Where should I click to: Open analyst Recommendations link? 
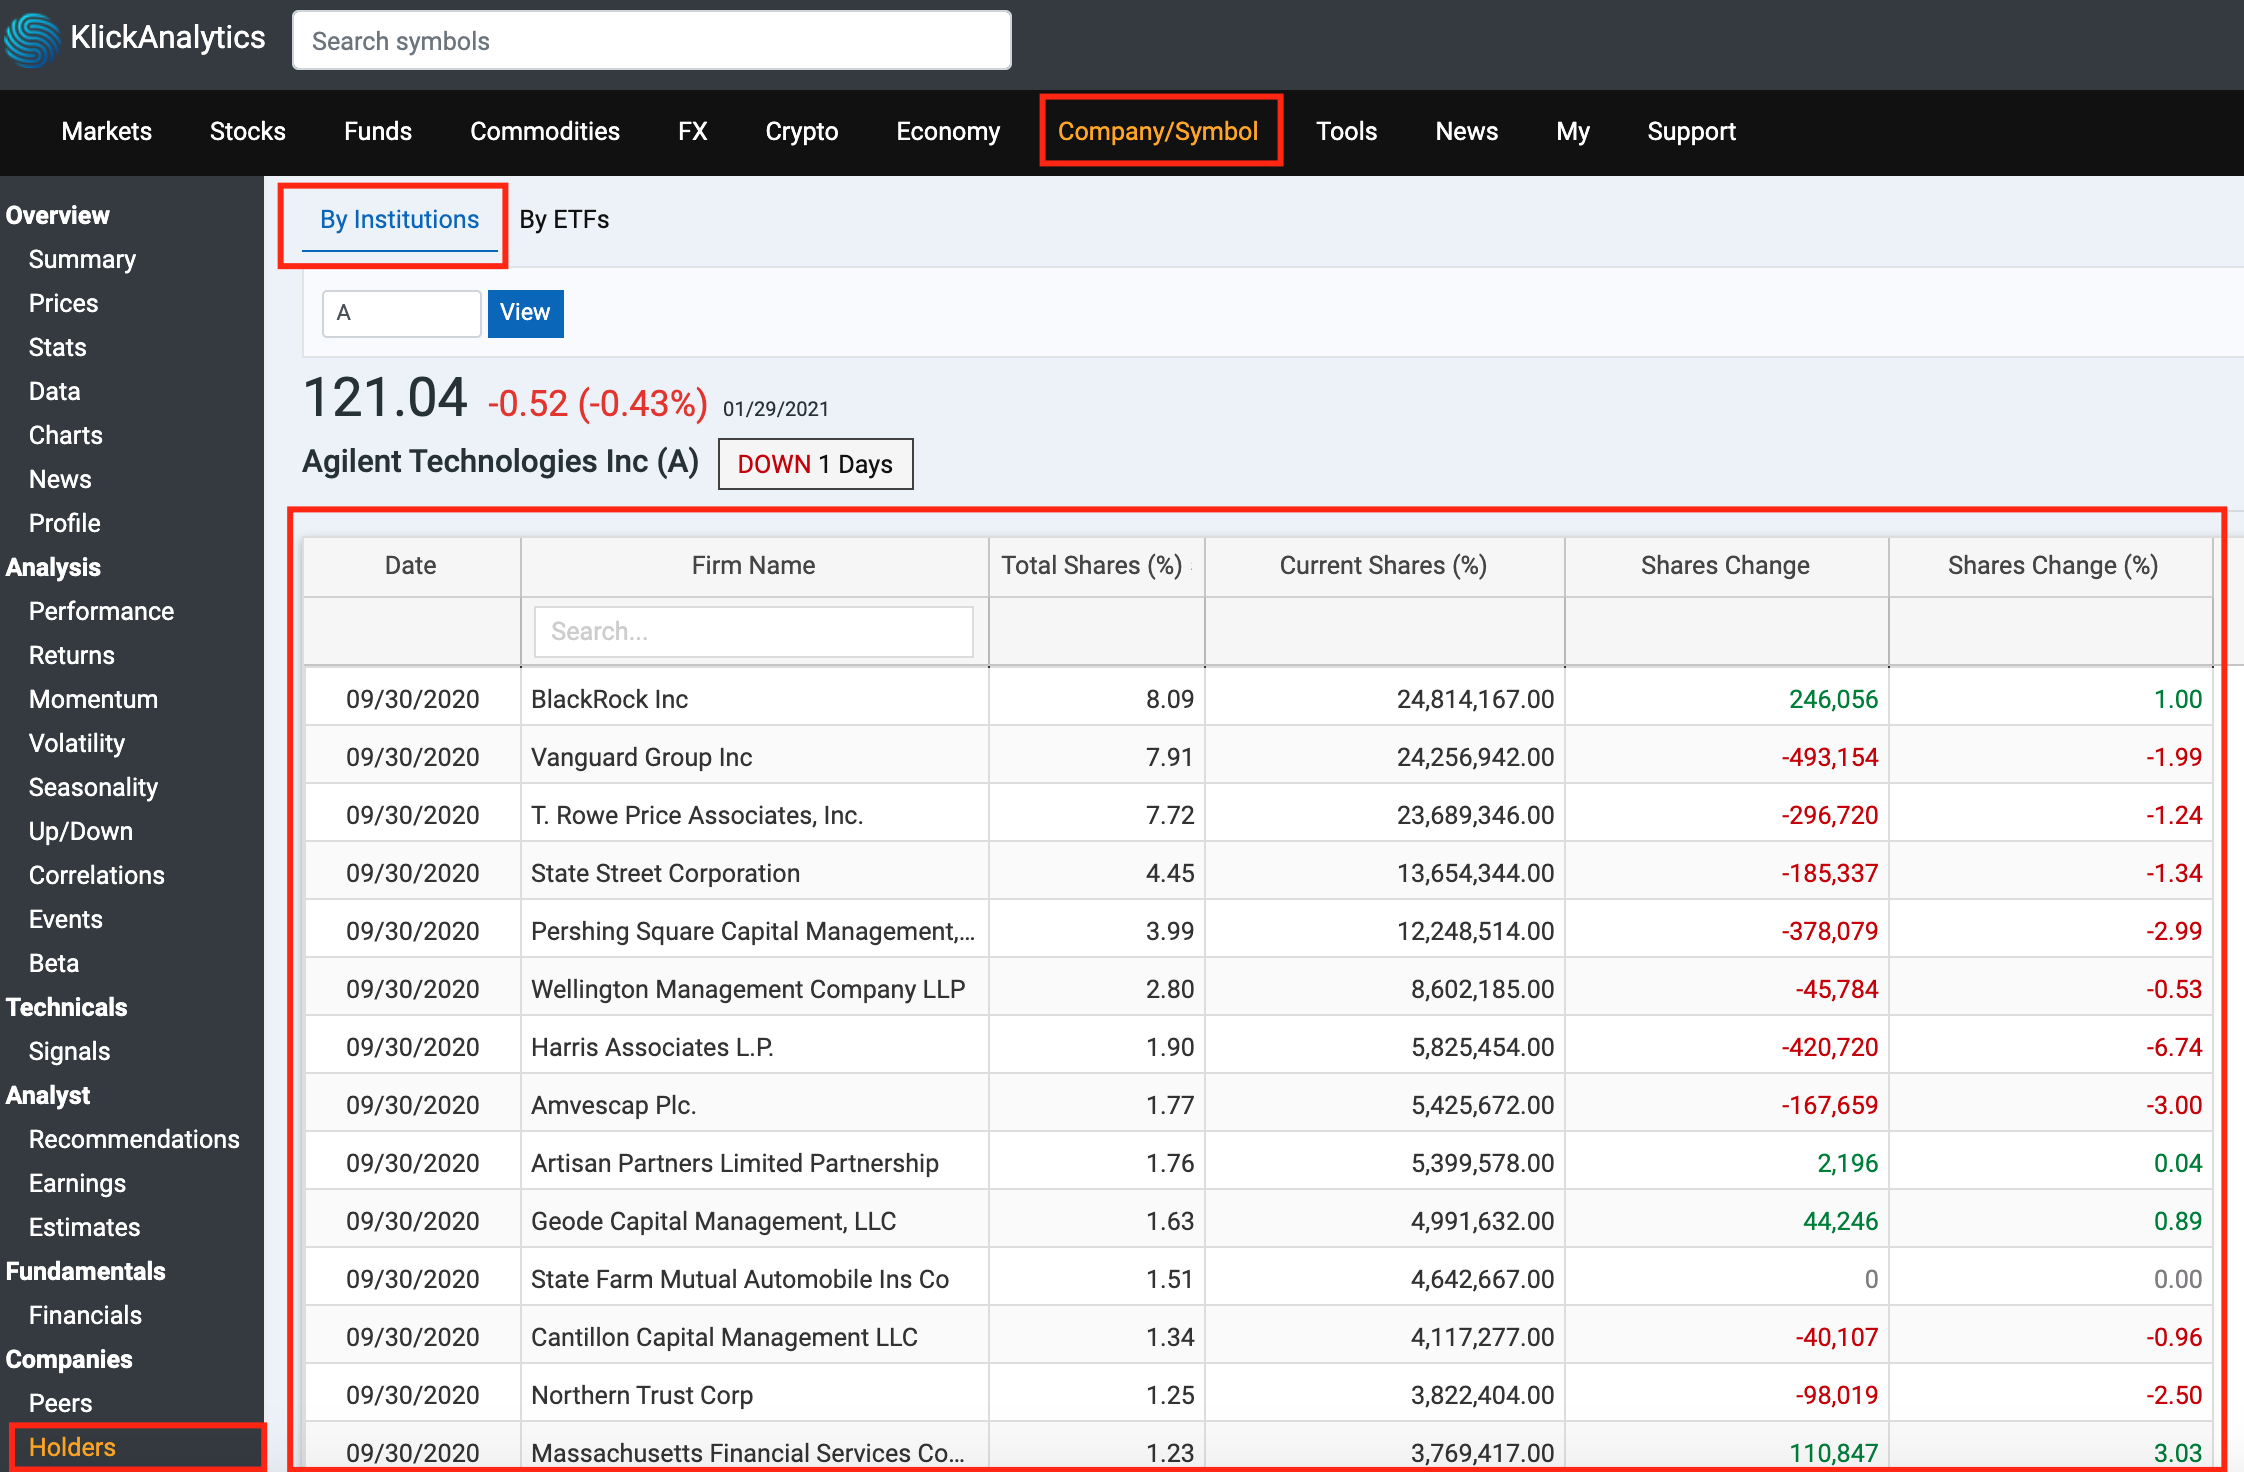click(x=134, y=1139)
